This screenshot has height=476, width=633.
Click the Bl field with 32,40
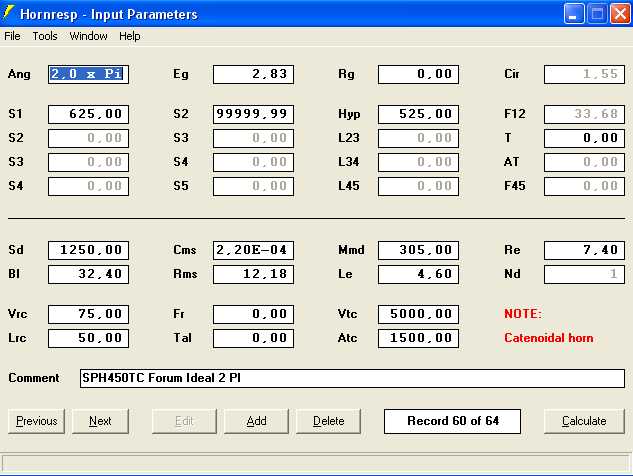coord(88,274)
